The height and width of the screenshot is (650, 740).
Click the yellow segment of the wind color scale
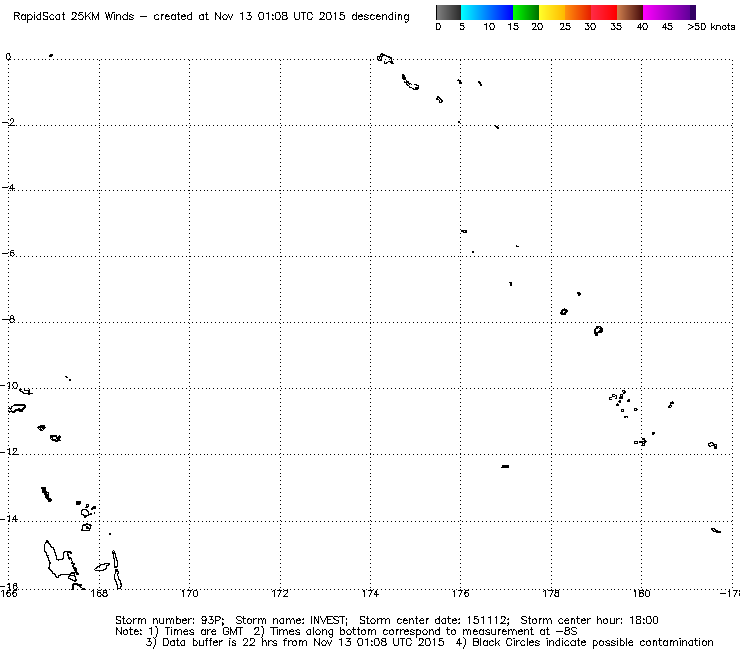[x=552, y=12]
